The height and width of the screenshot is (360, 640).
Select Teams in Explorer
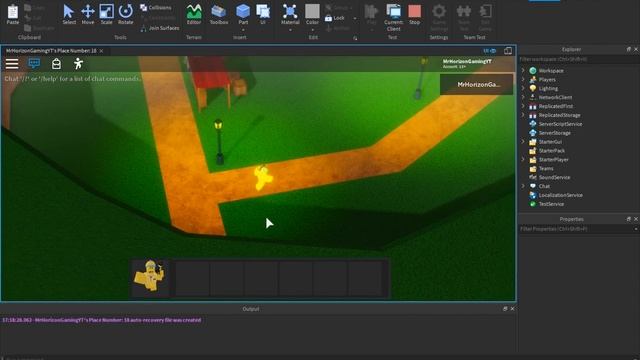coord(546,169)
